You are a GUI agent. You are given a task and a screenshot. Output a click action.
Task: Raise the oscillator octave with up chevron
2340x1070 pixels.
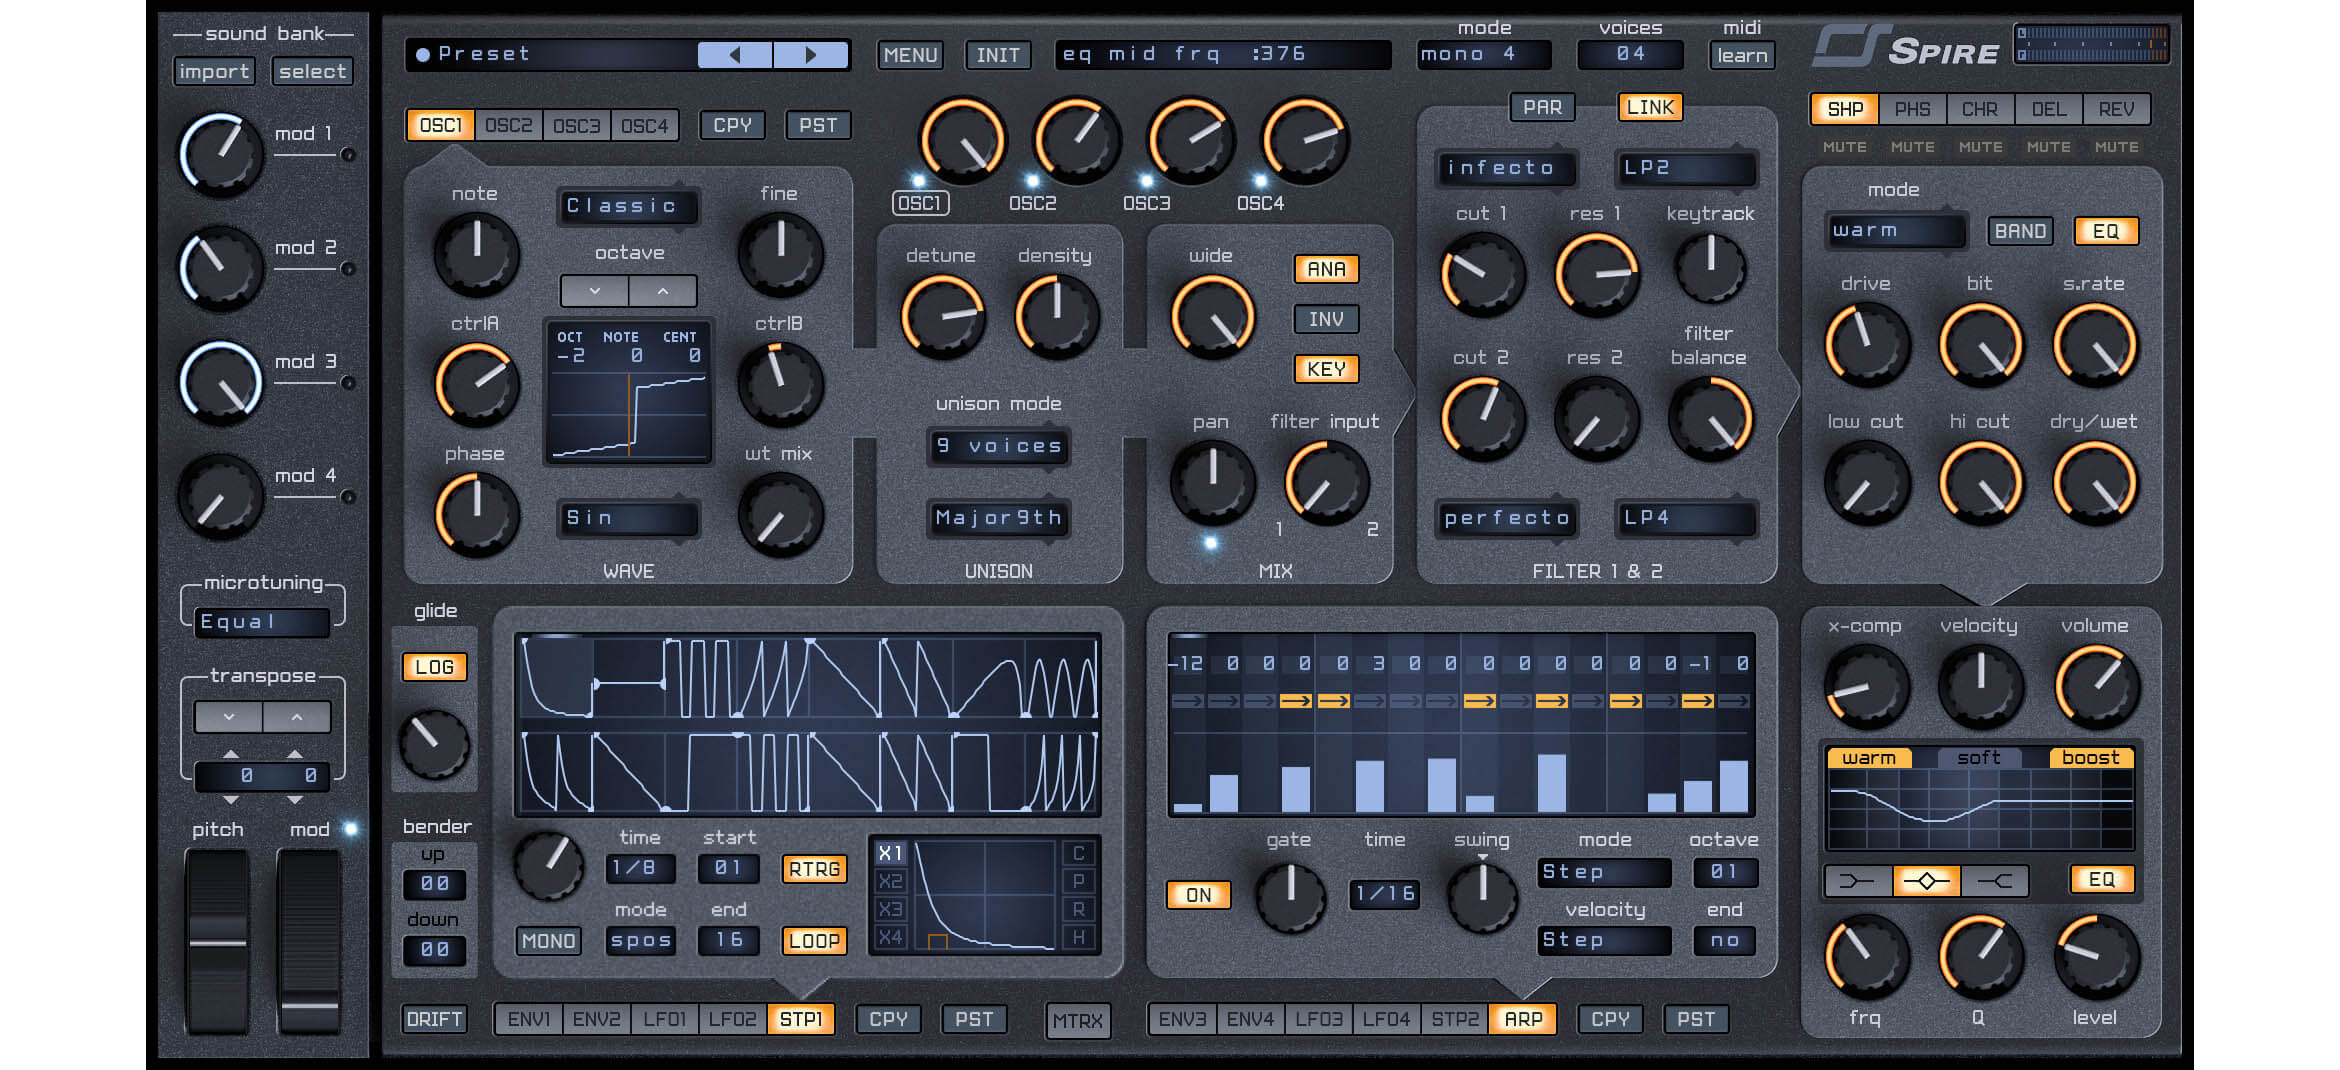tap(662, 291)
